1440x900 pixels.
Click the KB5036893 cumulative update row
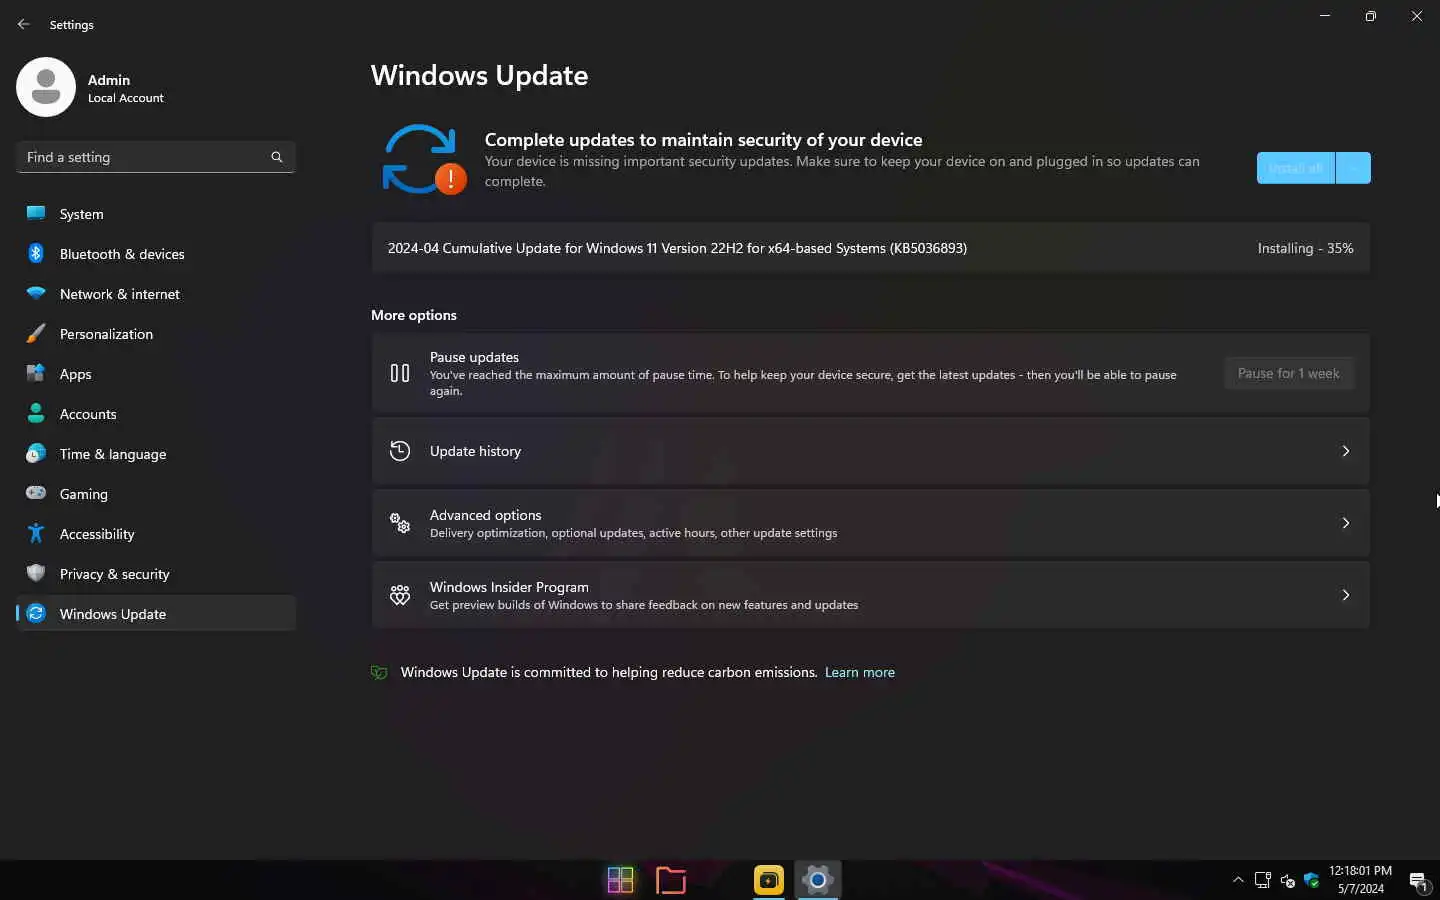click(870, 248)
